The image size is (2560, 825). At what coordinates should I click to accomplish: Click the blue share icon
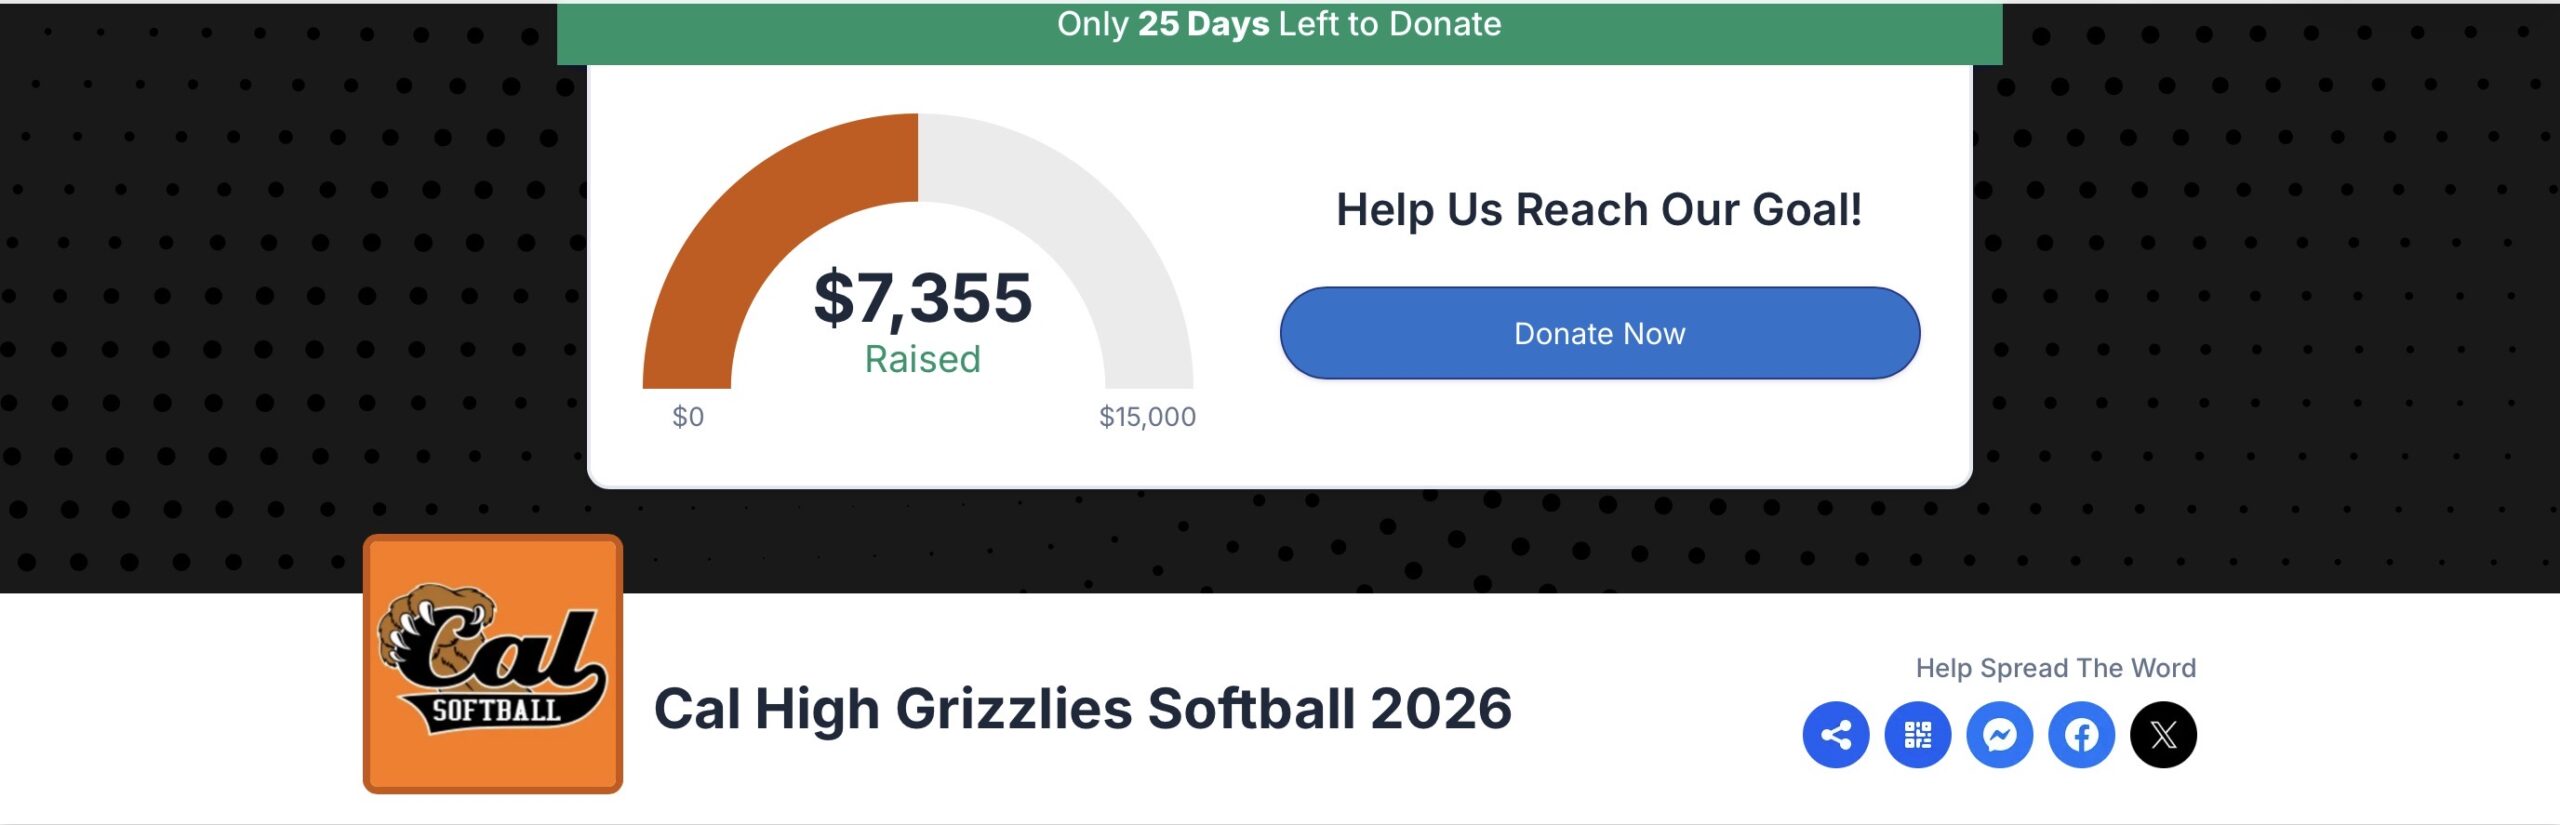pos(1835,735)
